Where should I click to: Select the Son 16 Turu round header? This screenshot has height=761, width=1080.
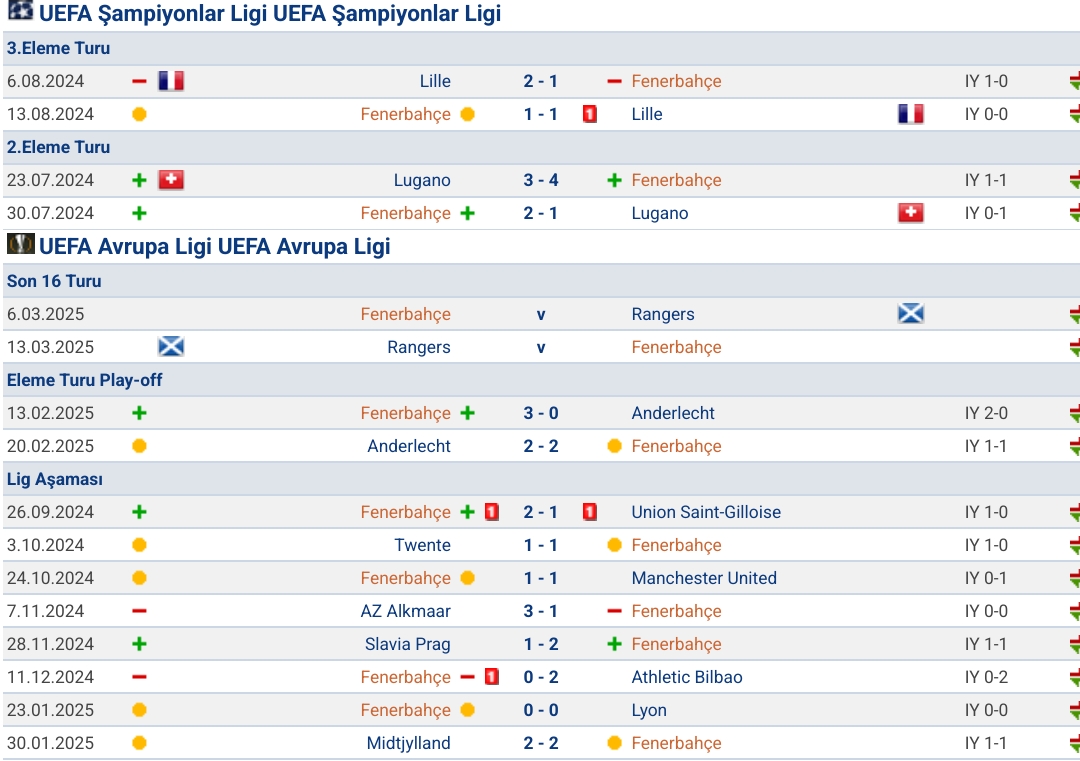(x=54, y=281)
